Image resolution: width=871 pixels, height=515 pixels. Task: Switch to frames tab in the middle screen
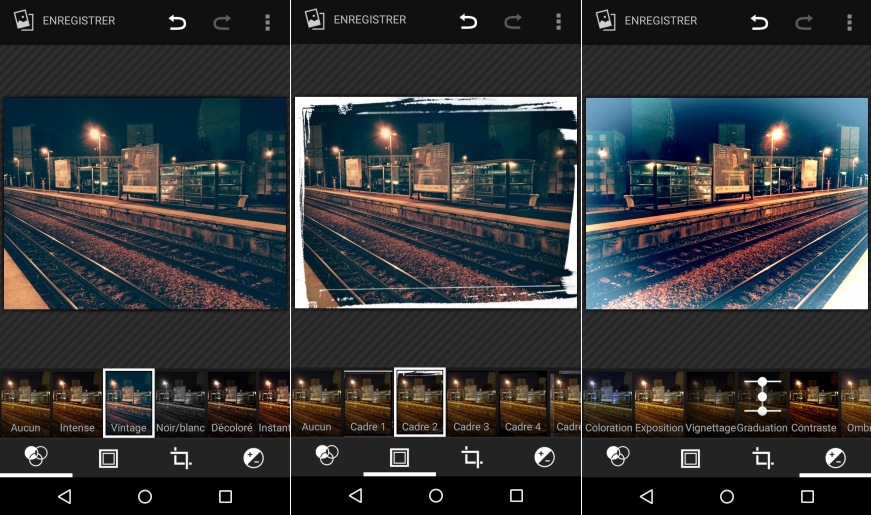tap(399, 457)
